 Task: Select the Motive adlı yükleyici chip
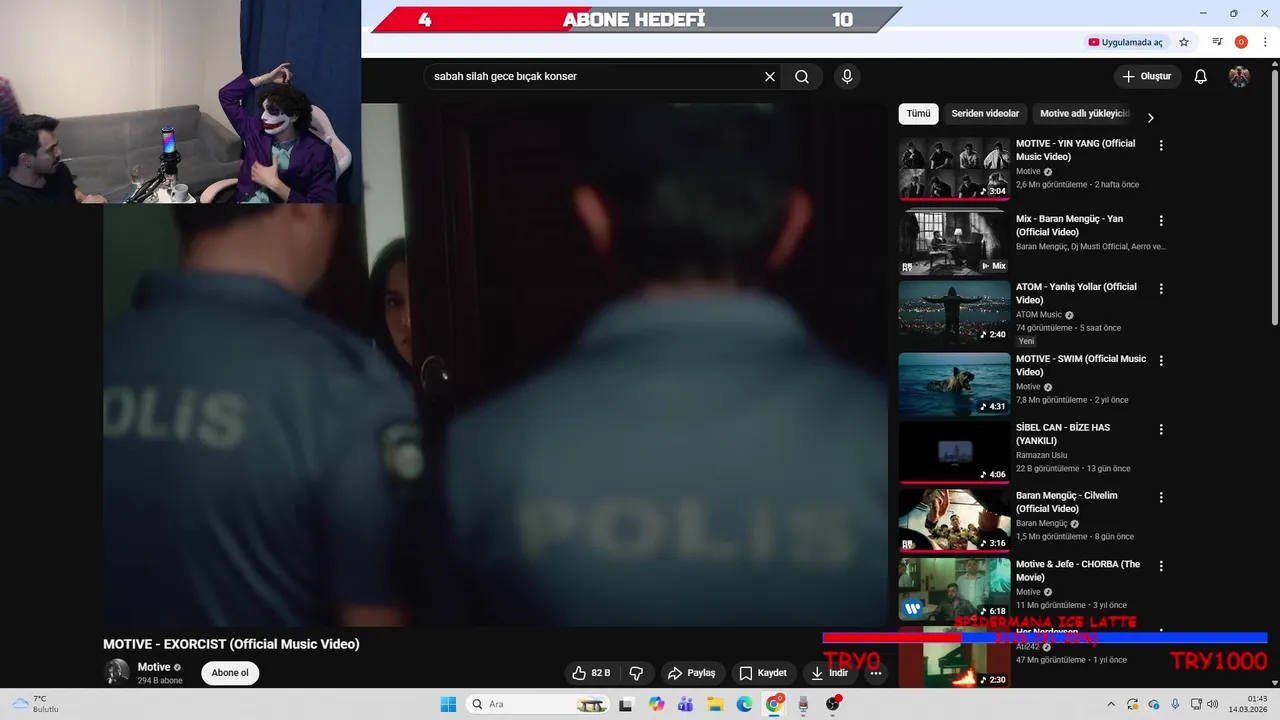tap(1084, 114)
